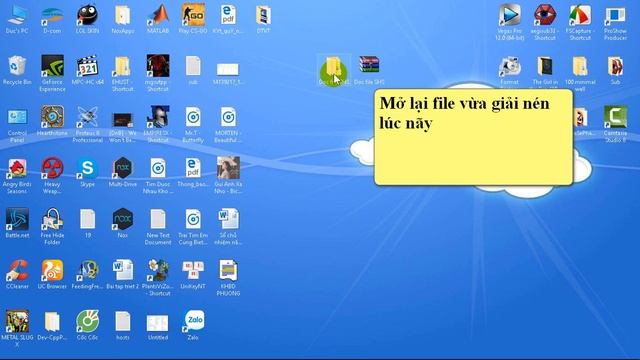Select the Trai Tim Em Cung Biet audio file
Screen dimensions: 640x360
193,227
